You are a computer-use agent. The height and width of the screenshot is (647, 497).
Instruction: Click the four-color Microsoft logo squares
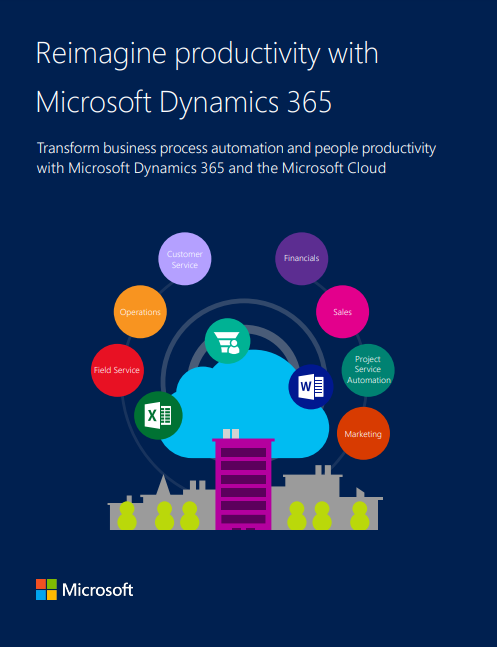[46, 589]
